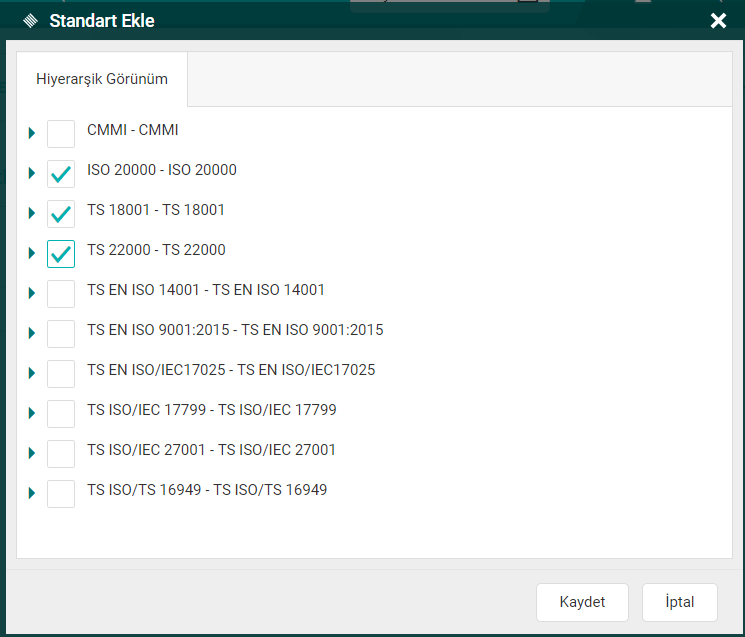Select the 'ISO 20000 - ISO 20000' label
This screenshot has width=745, height=637.
point(162,170)
